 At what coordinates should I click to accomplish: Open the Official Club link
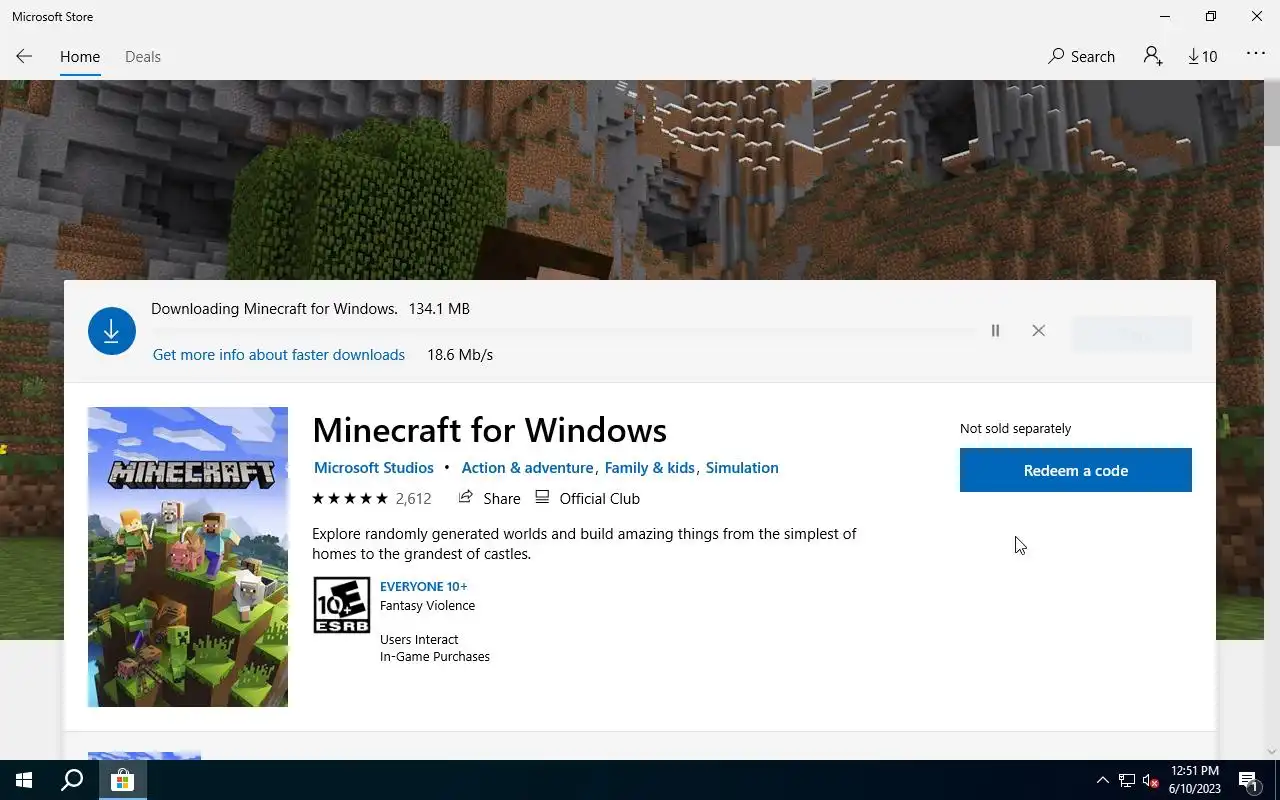tap(588, 498)
